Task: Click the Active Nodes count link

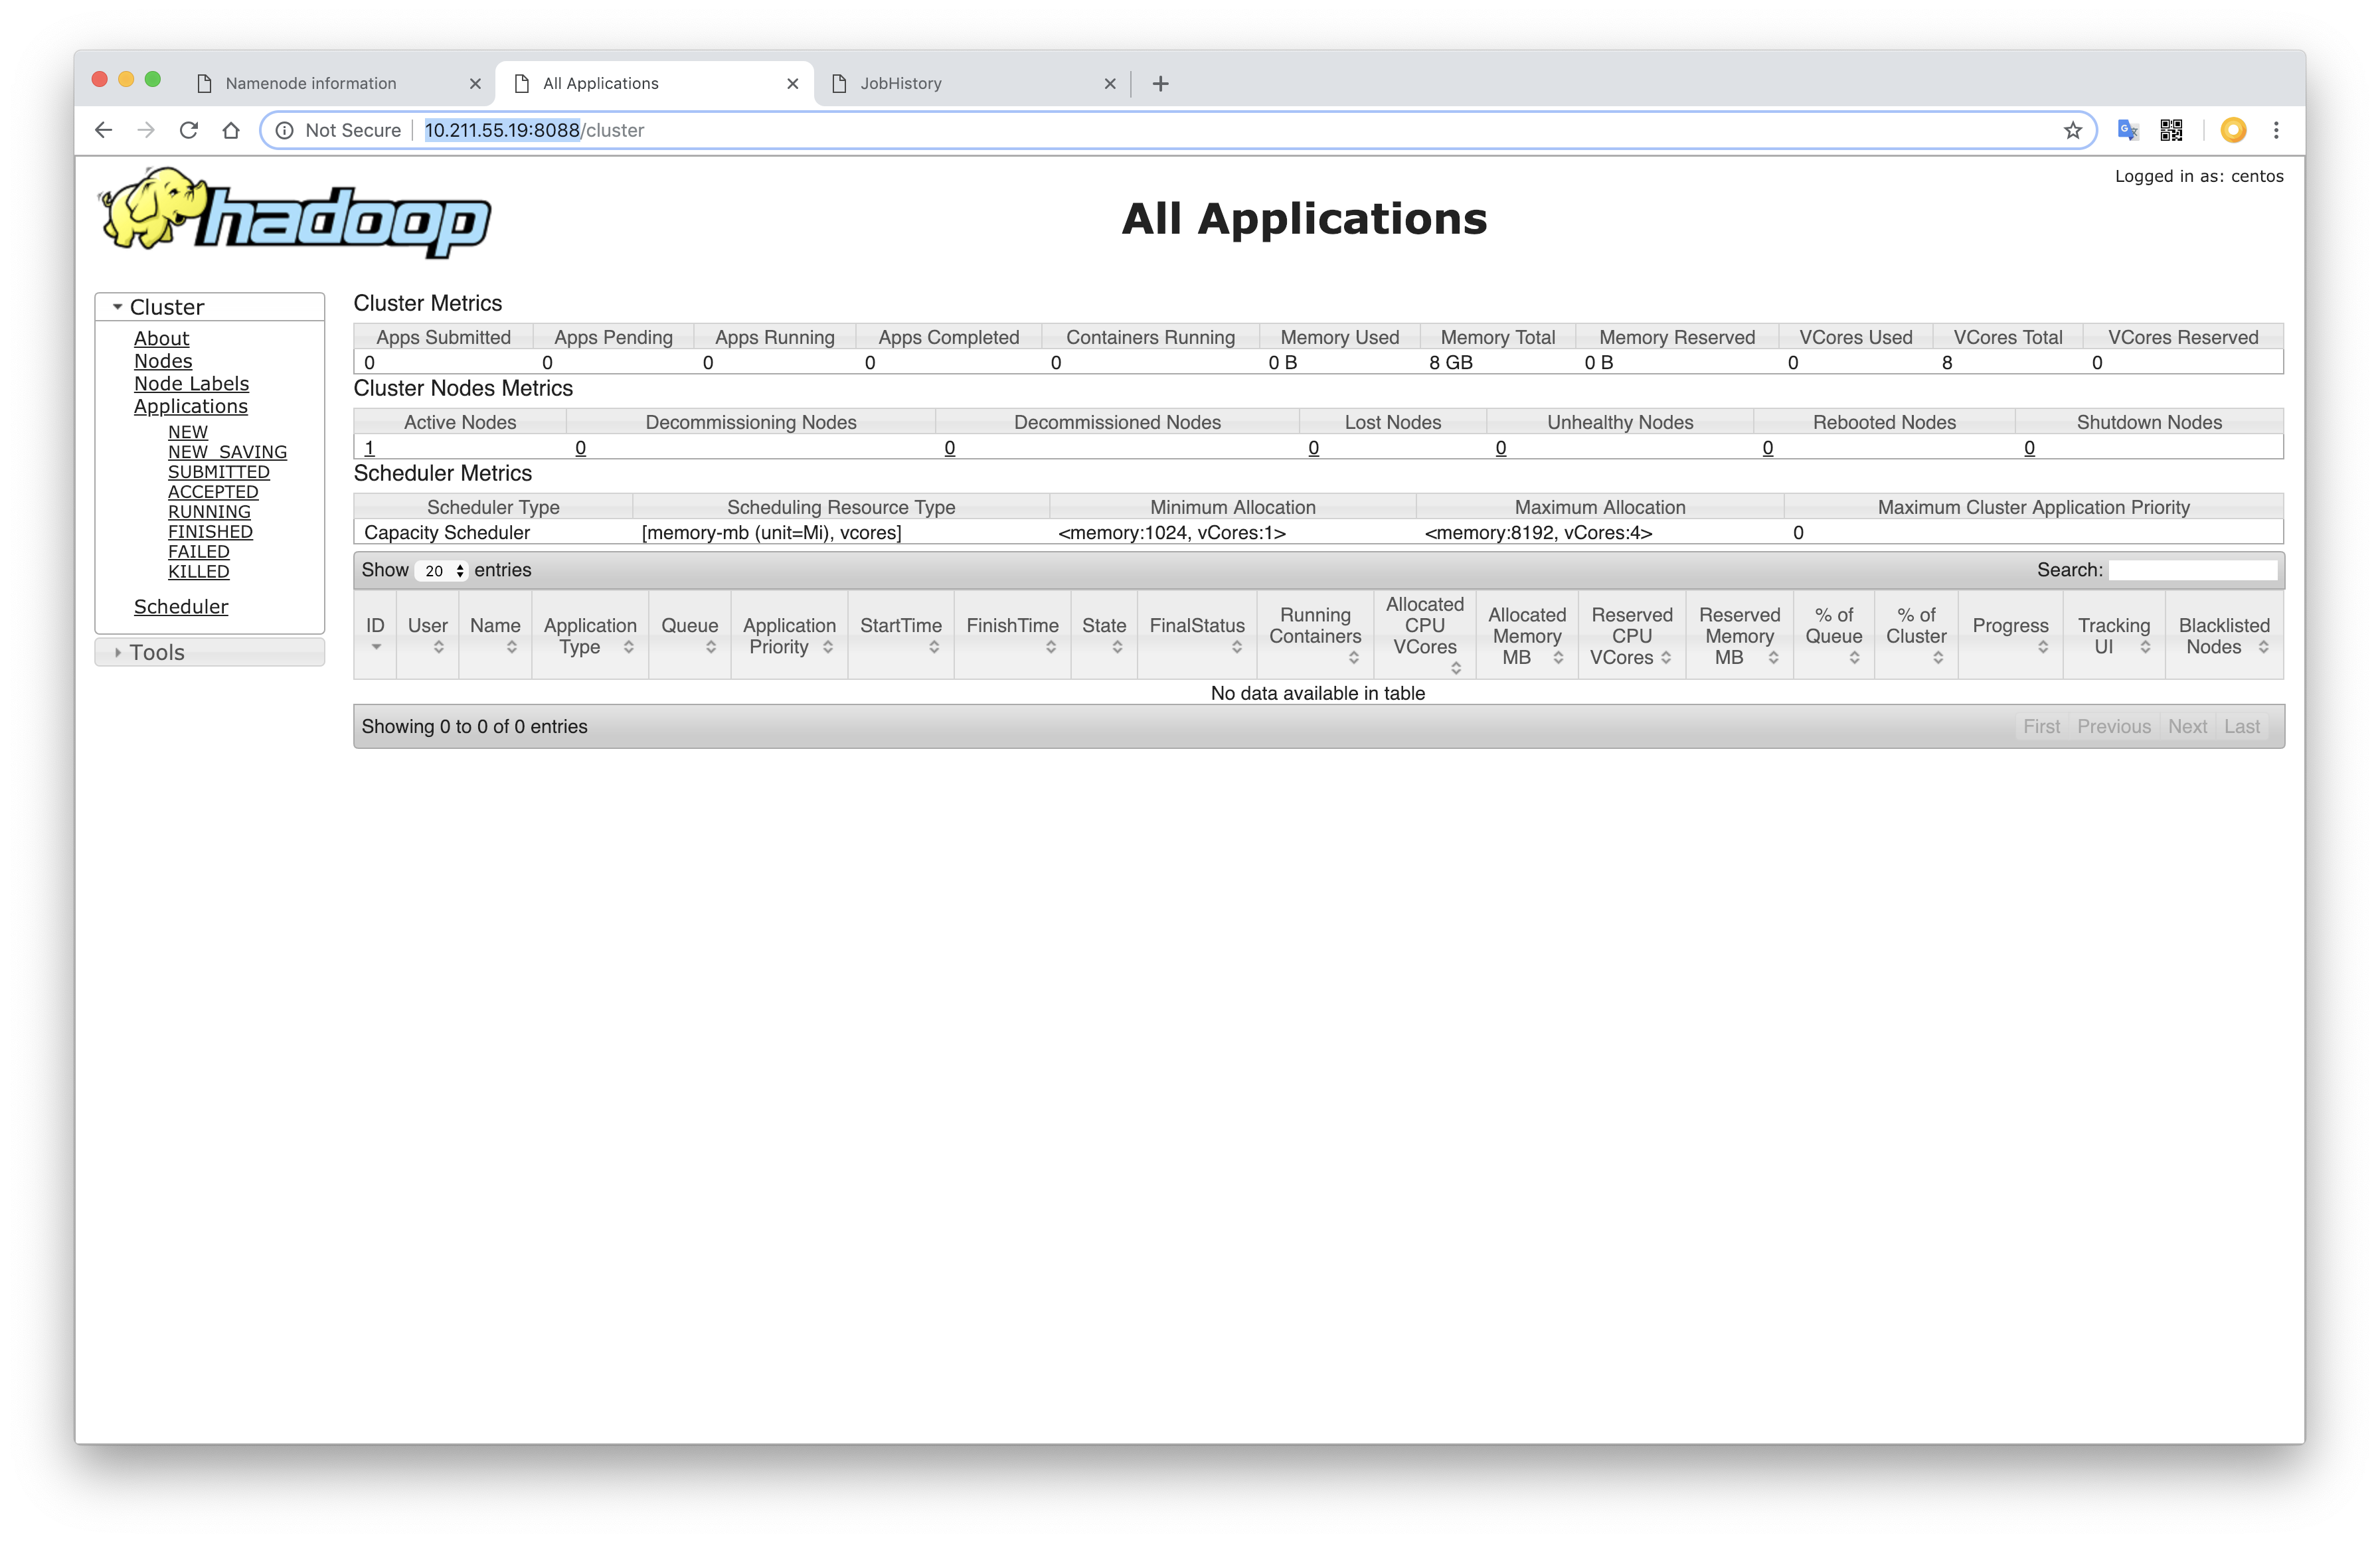Action: [x=369, y=448]
